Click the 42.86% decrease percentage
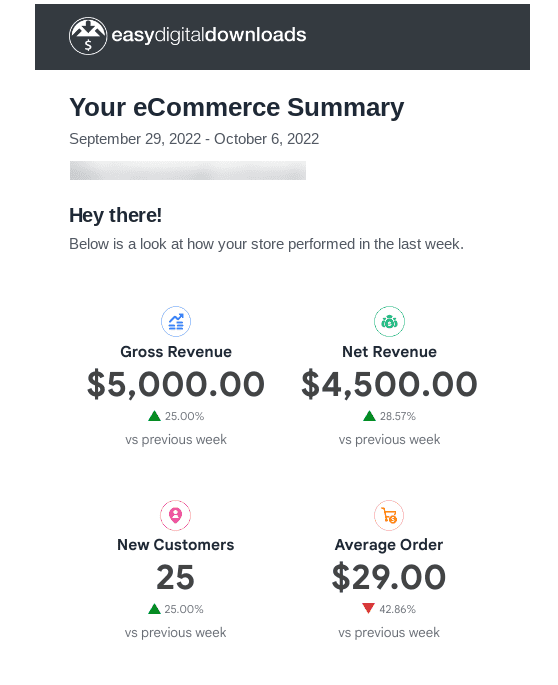 [x=397, y=609]
